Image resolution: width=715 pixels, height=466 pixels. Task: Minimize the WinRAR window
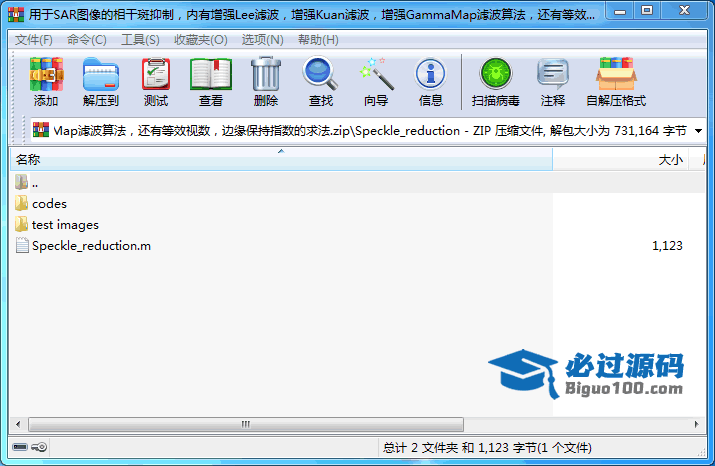click(x=620, y=11)
